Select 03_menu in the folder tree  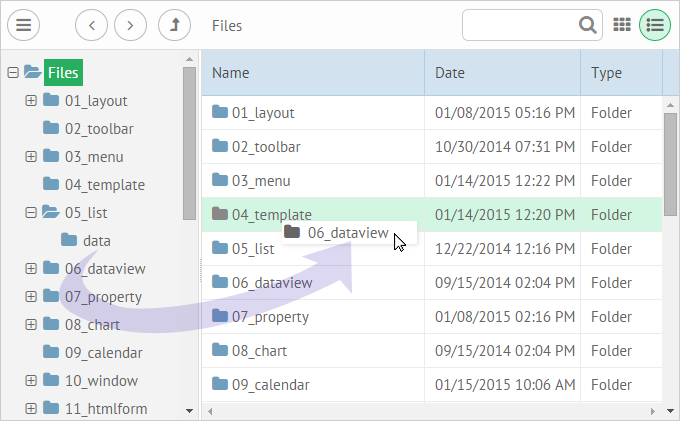click(94, 157)
